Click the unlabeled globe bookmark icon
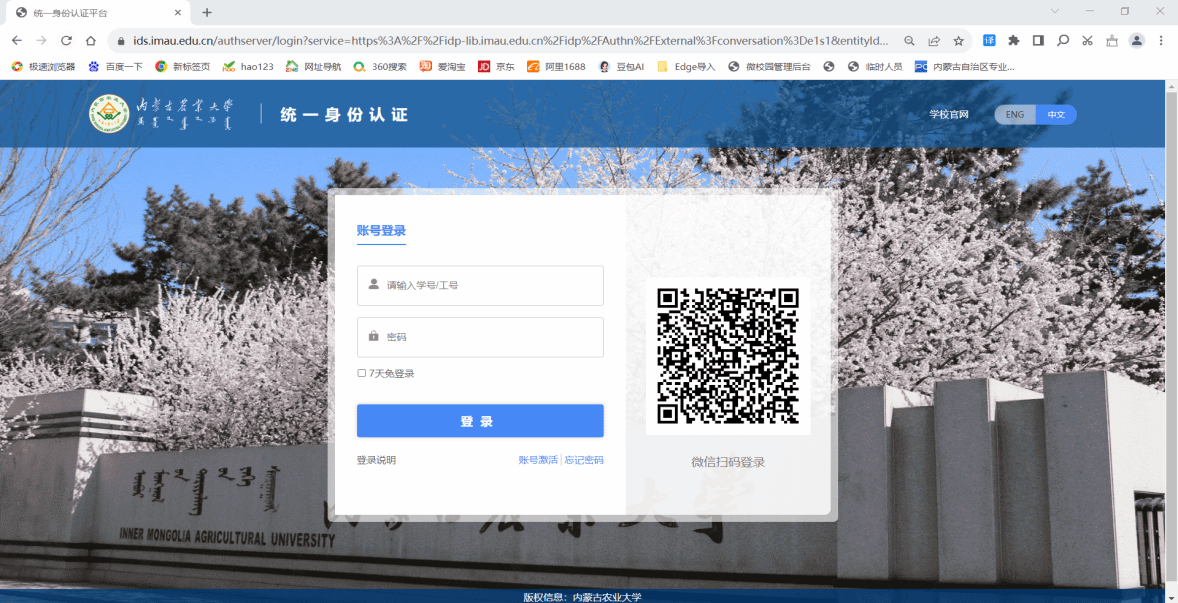Screen dimensions: 1178x603 829,67
